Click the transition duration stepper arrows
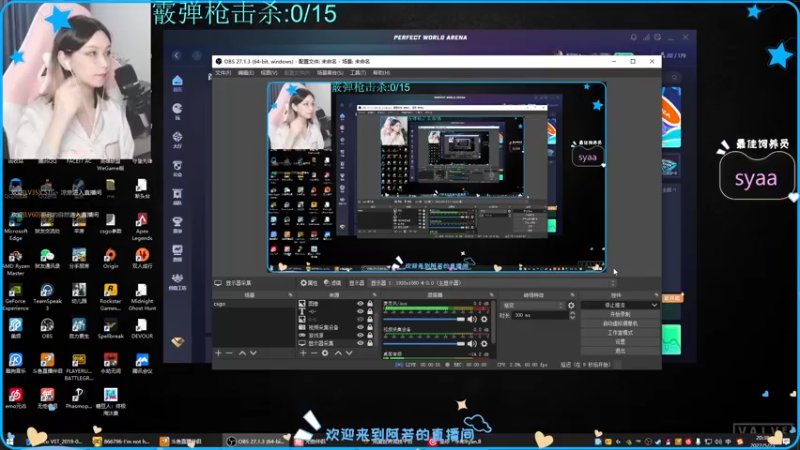This screenshot has height=450, width=800. (x=572, y=315)
